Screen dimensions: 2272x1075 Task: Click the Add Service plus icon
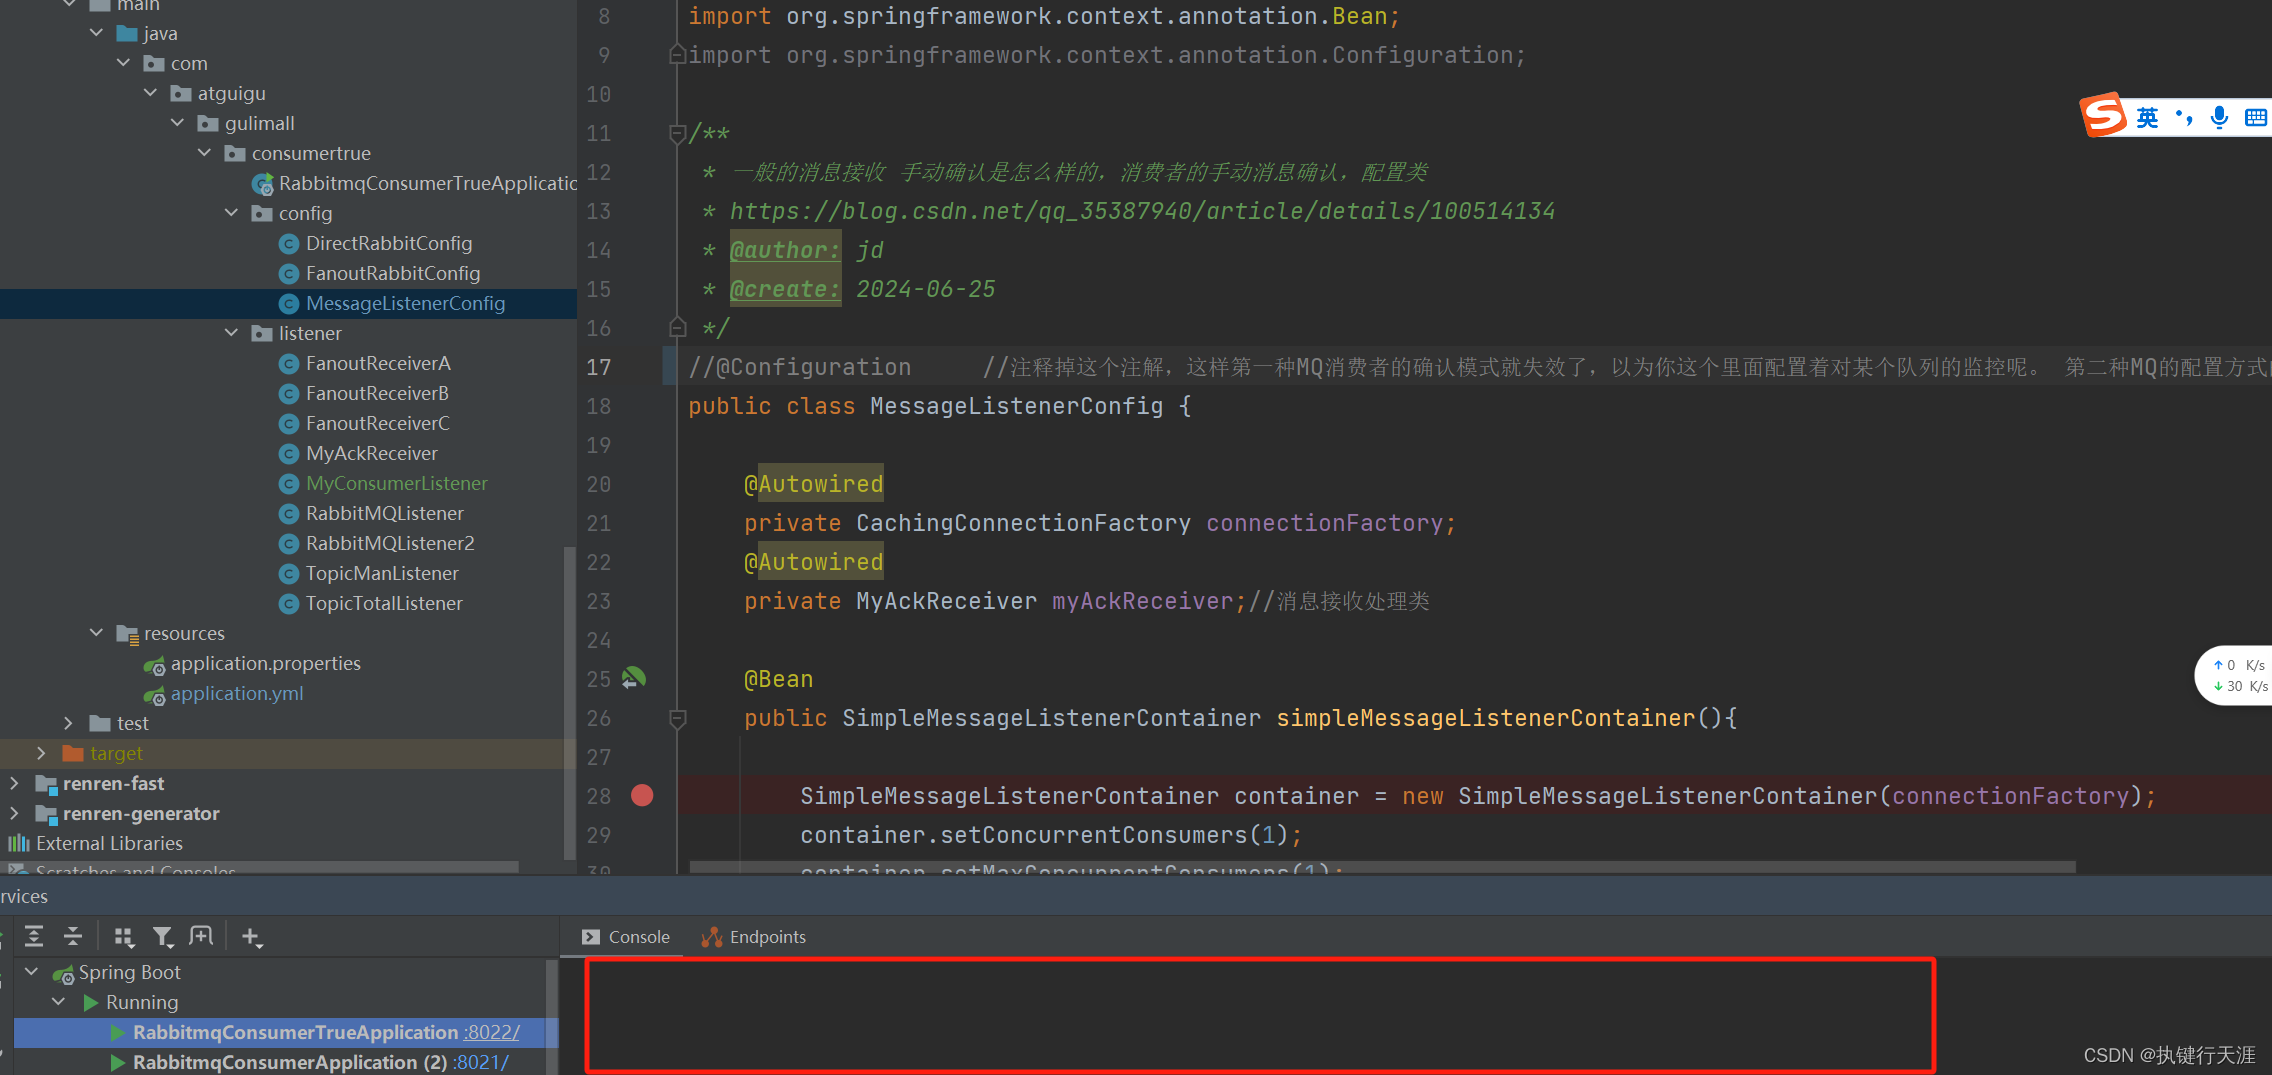coord(251,937)
